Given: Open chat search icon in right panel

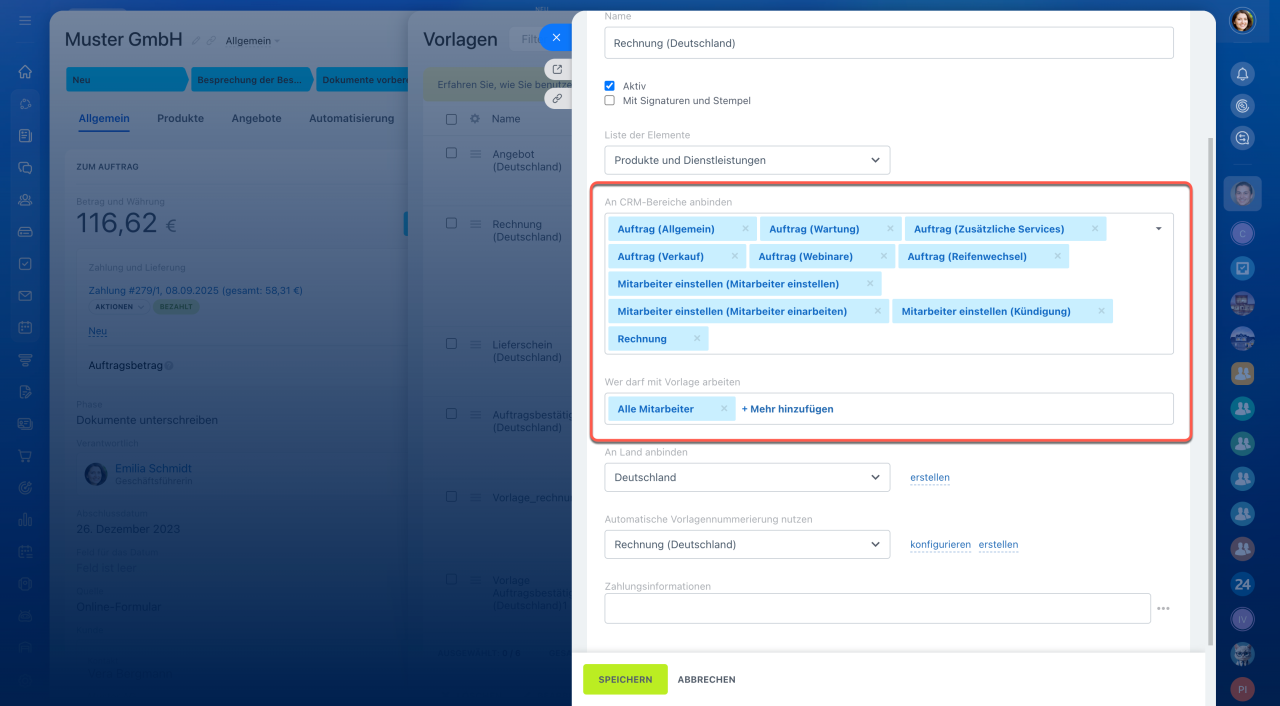Looking at the screenshot, I should tap(1242, 138).
